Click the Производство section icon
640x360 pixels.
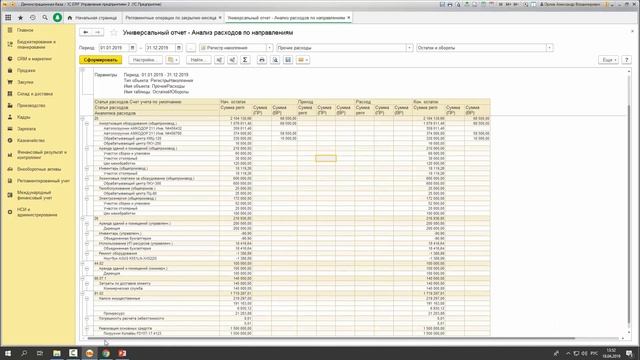coord(10,105)
